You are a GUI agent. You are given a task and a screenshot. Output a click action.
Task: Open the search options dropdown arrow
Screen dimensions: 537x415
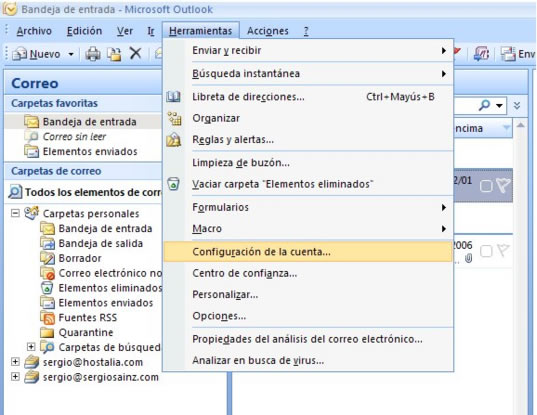pos(500,105)
